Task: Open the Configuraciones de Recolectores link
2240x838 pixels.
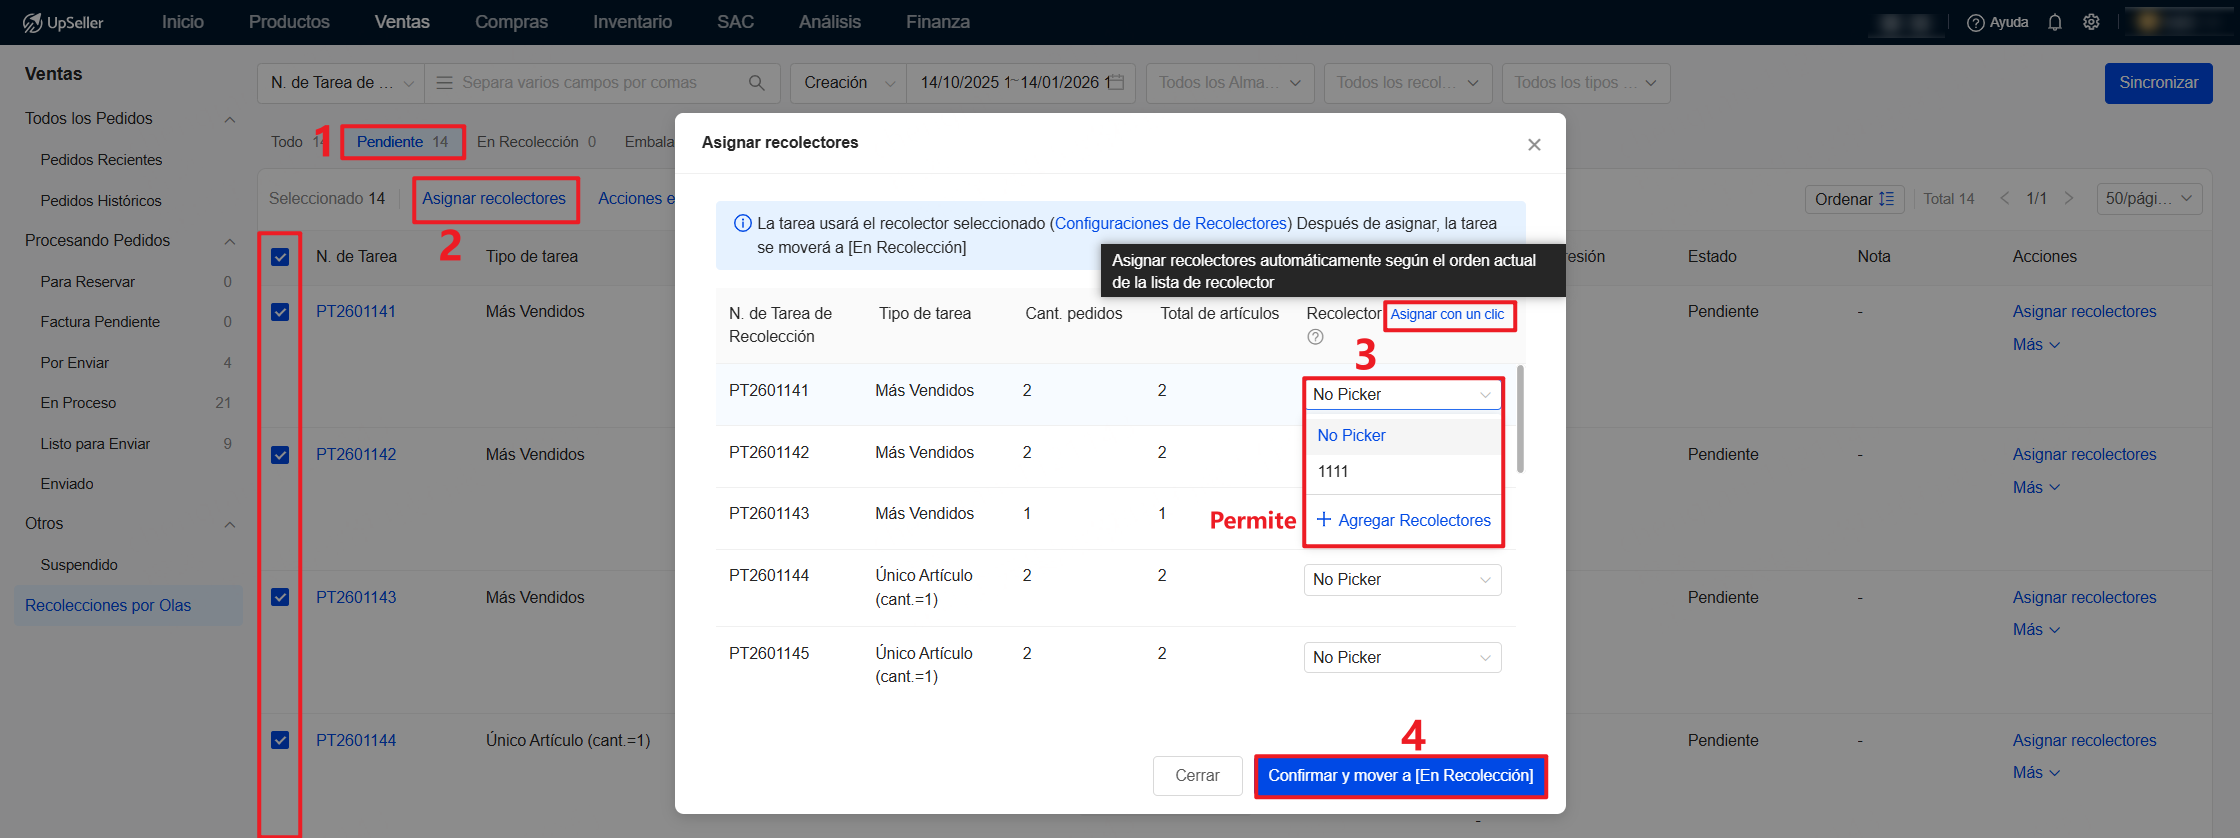Action: pos(1171,224)
